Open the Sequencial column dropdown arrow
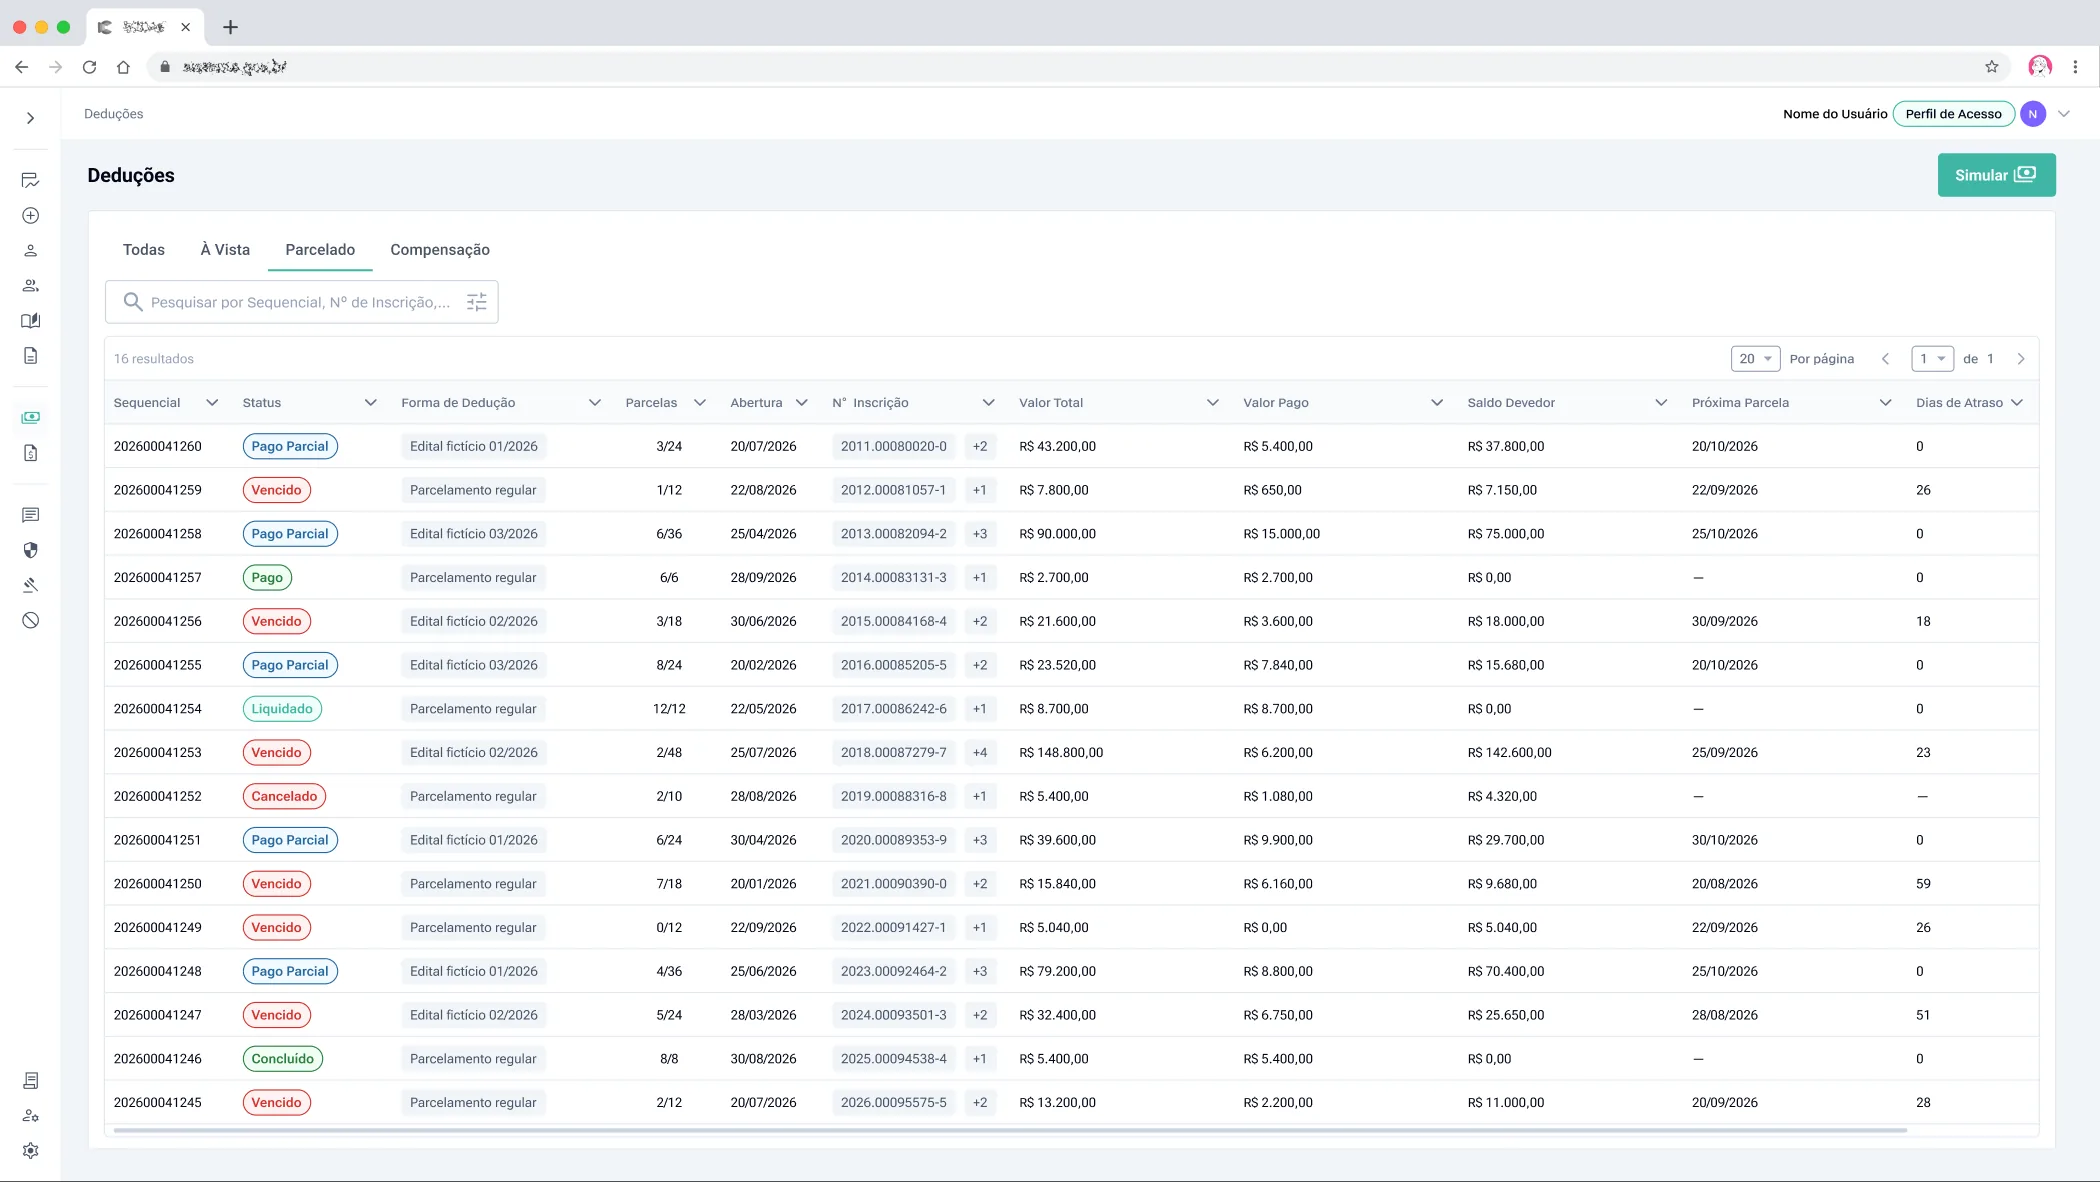This screenshot has width=2100, height=1182. [212, 403]
